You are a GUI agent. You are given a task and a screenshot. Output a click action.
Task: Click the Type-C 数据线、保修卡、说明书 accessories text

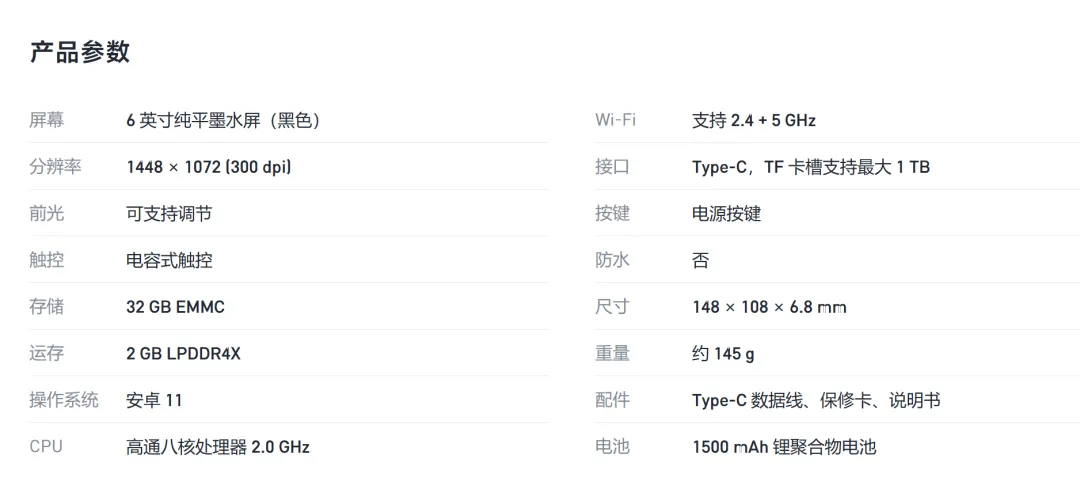816,400
